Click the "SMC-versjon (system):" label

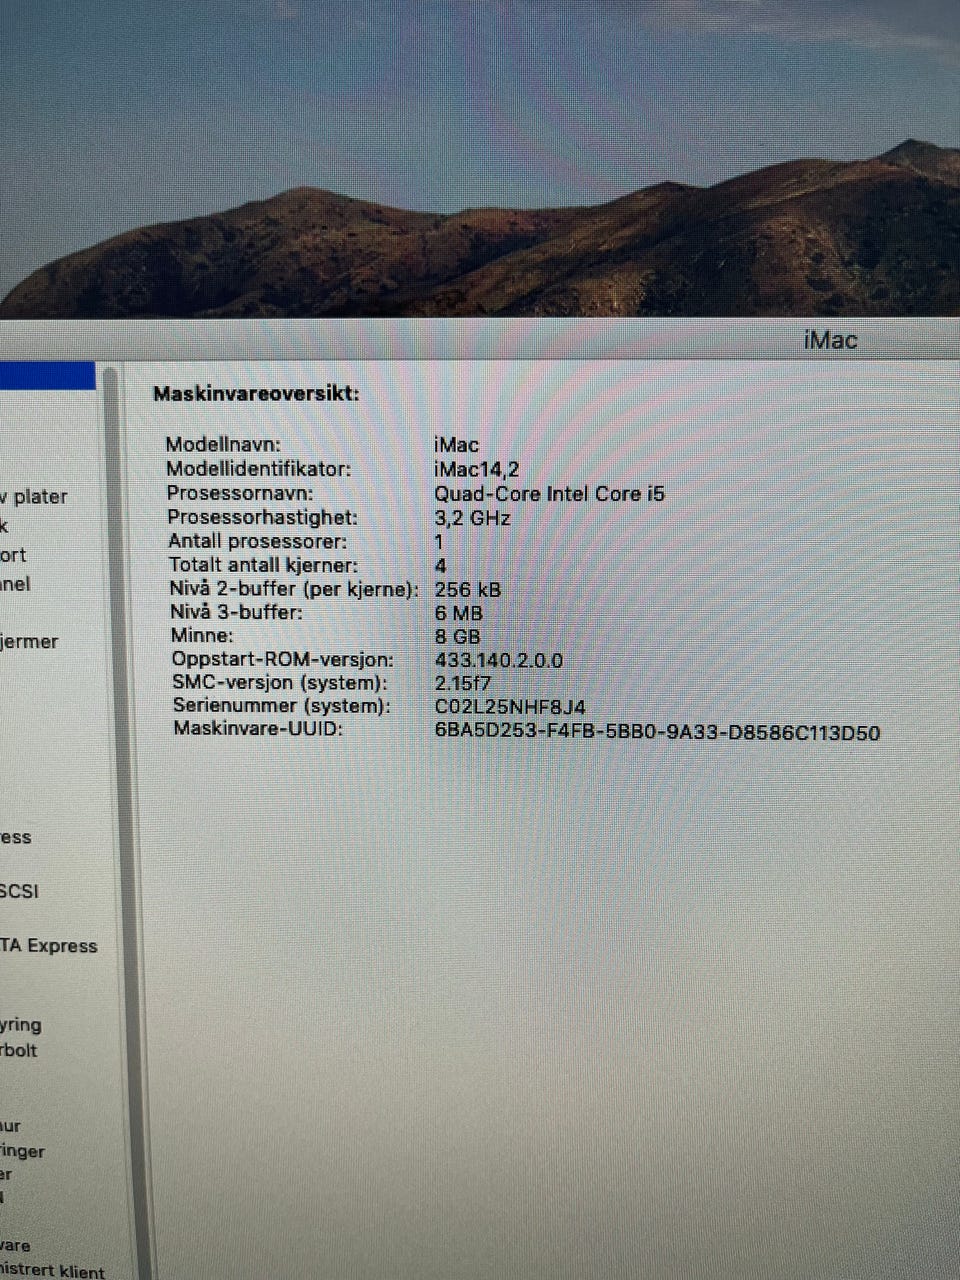(x=279, y=682)
